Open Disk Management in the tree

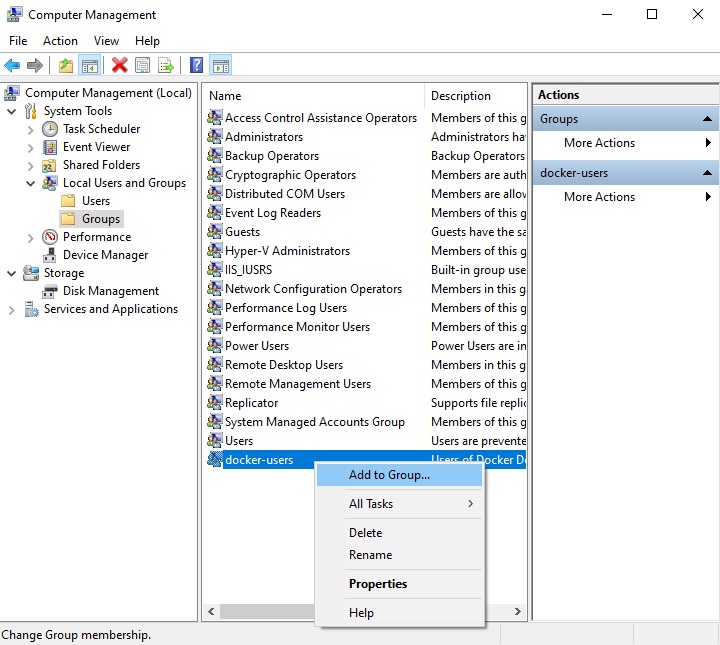(x=110, y=291)
